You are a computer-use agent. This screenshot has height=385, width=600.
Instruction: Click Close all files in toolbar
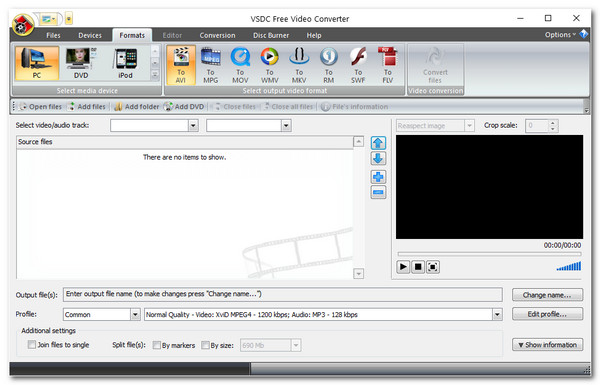[x=288, y=107]
